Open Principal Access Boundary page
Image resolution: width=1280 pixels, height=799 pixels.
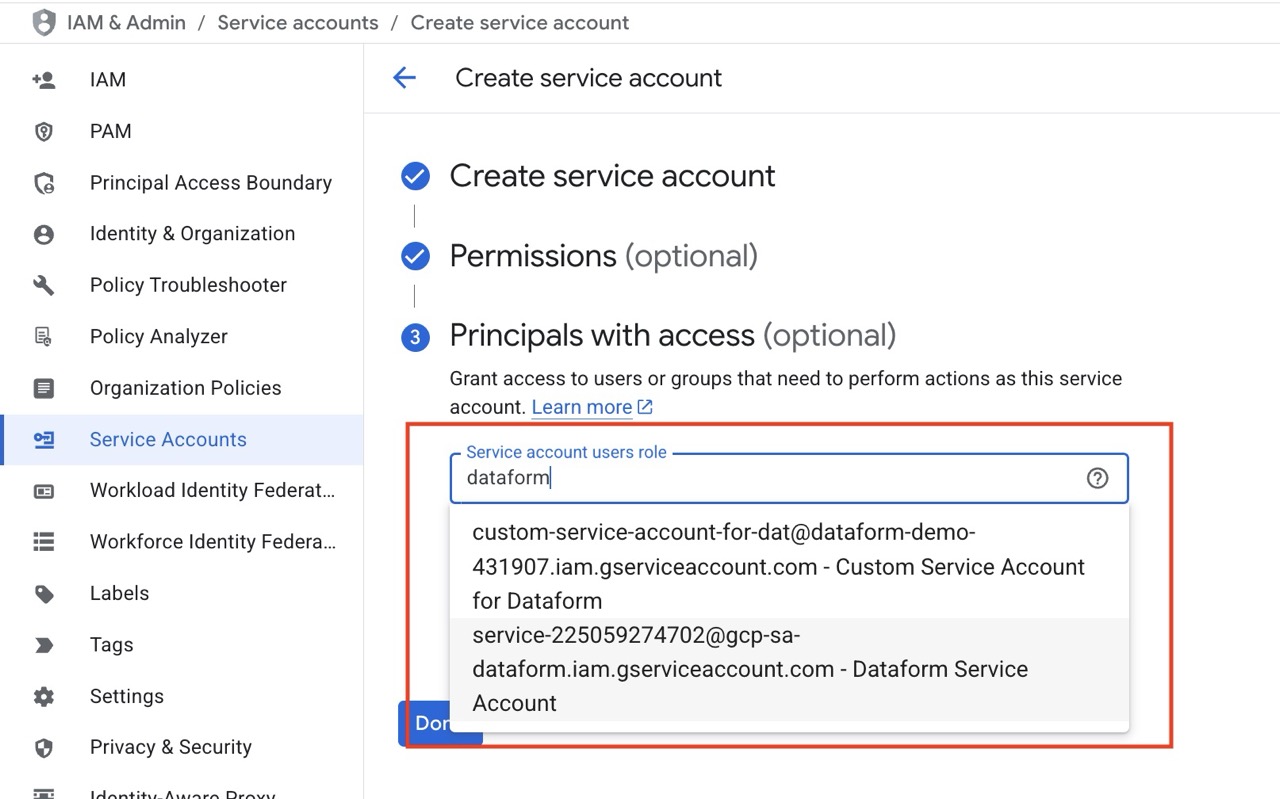coord(210,183)
